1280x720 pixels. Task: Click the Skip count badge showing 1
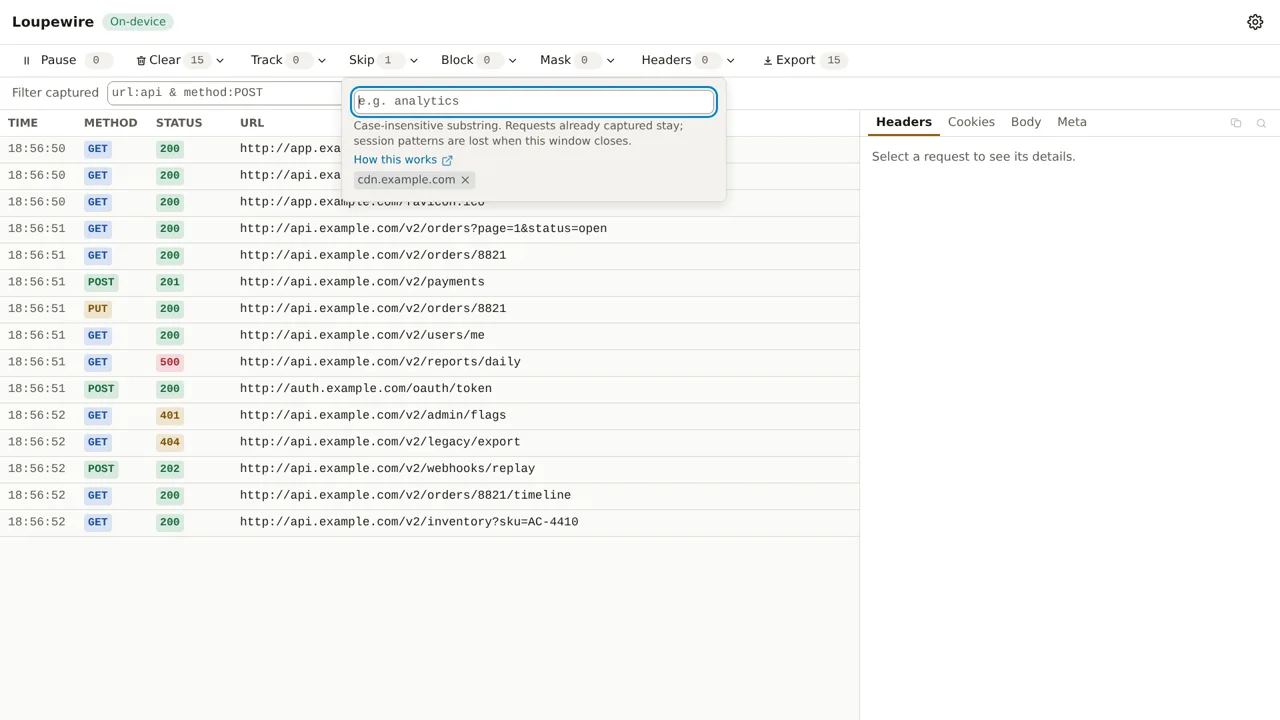pyautogui.click(x=388, y=60)
